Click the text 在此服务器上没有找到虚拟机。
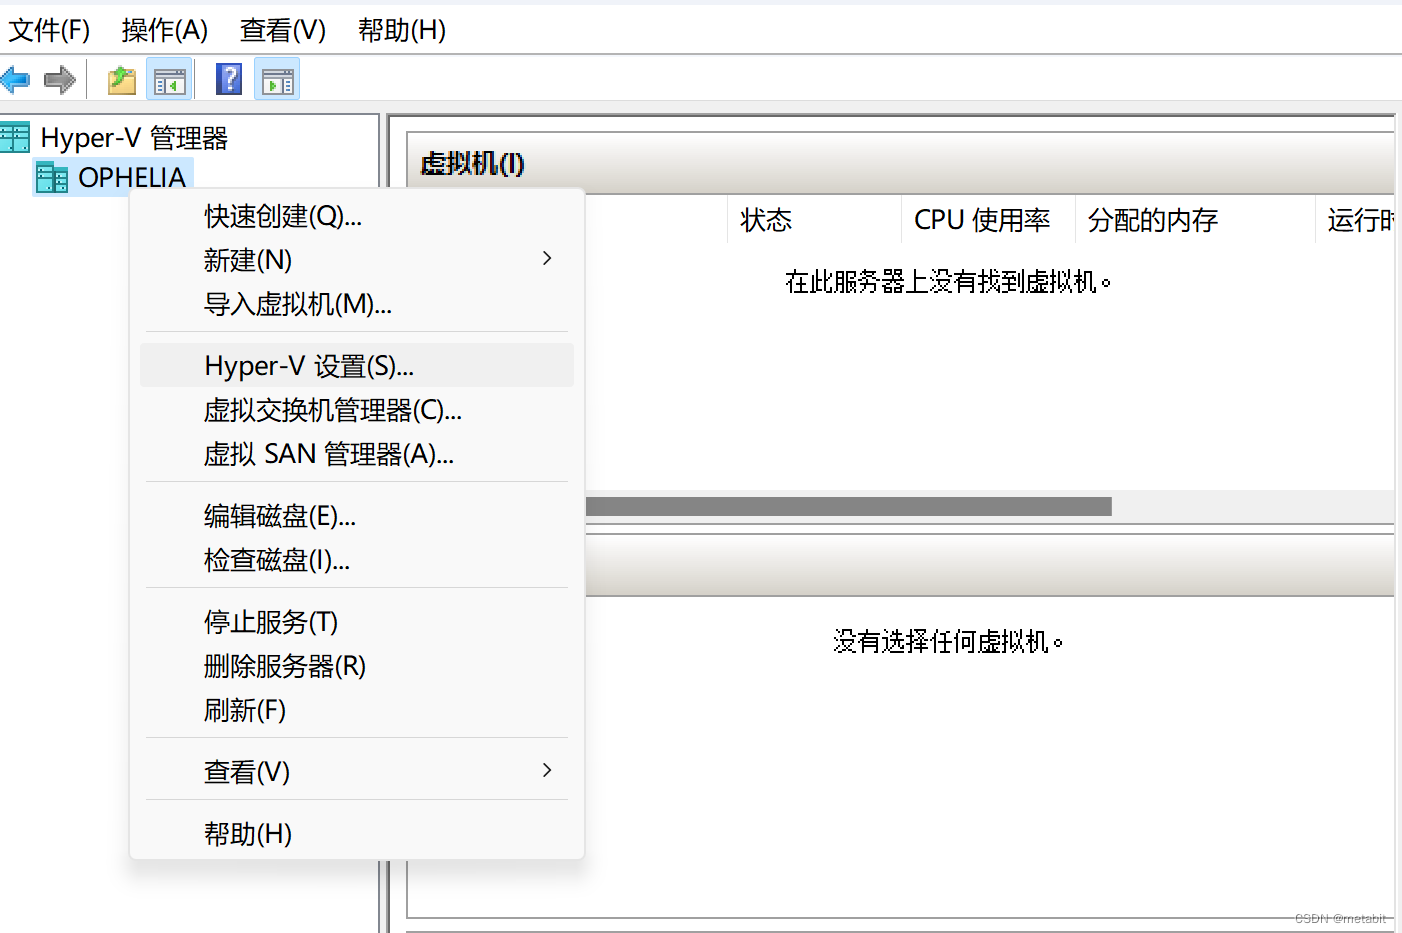The height and width of the screenshot is (933, 1402). click(948, 282)
